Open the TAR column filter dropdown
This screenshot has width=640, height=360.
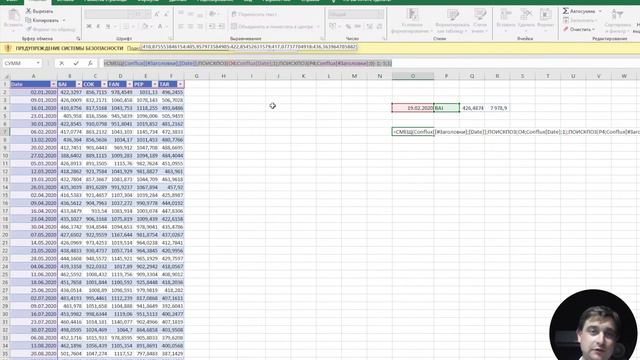(180, 84)
